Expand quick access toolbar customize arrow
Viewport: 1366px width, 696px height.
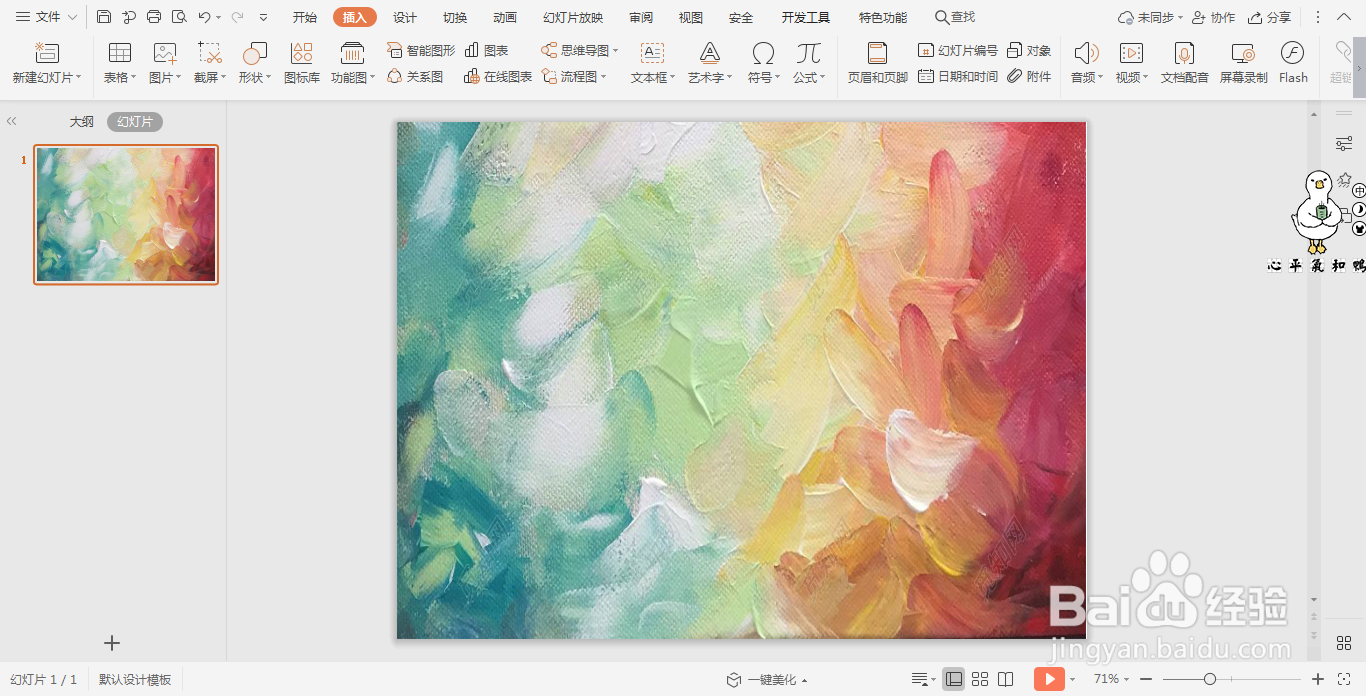coord(263,17)
